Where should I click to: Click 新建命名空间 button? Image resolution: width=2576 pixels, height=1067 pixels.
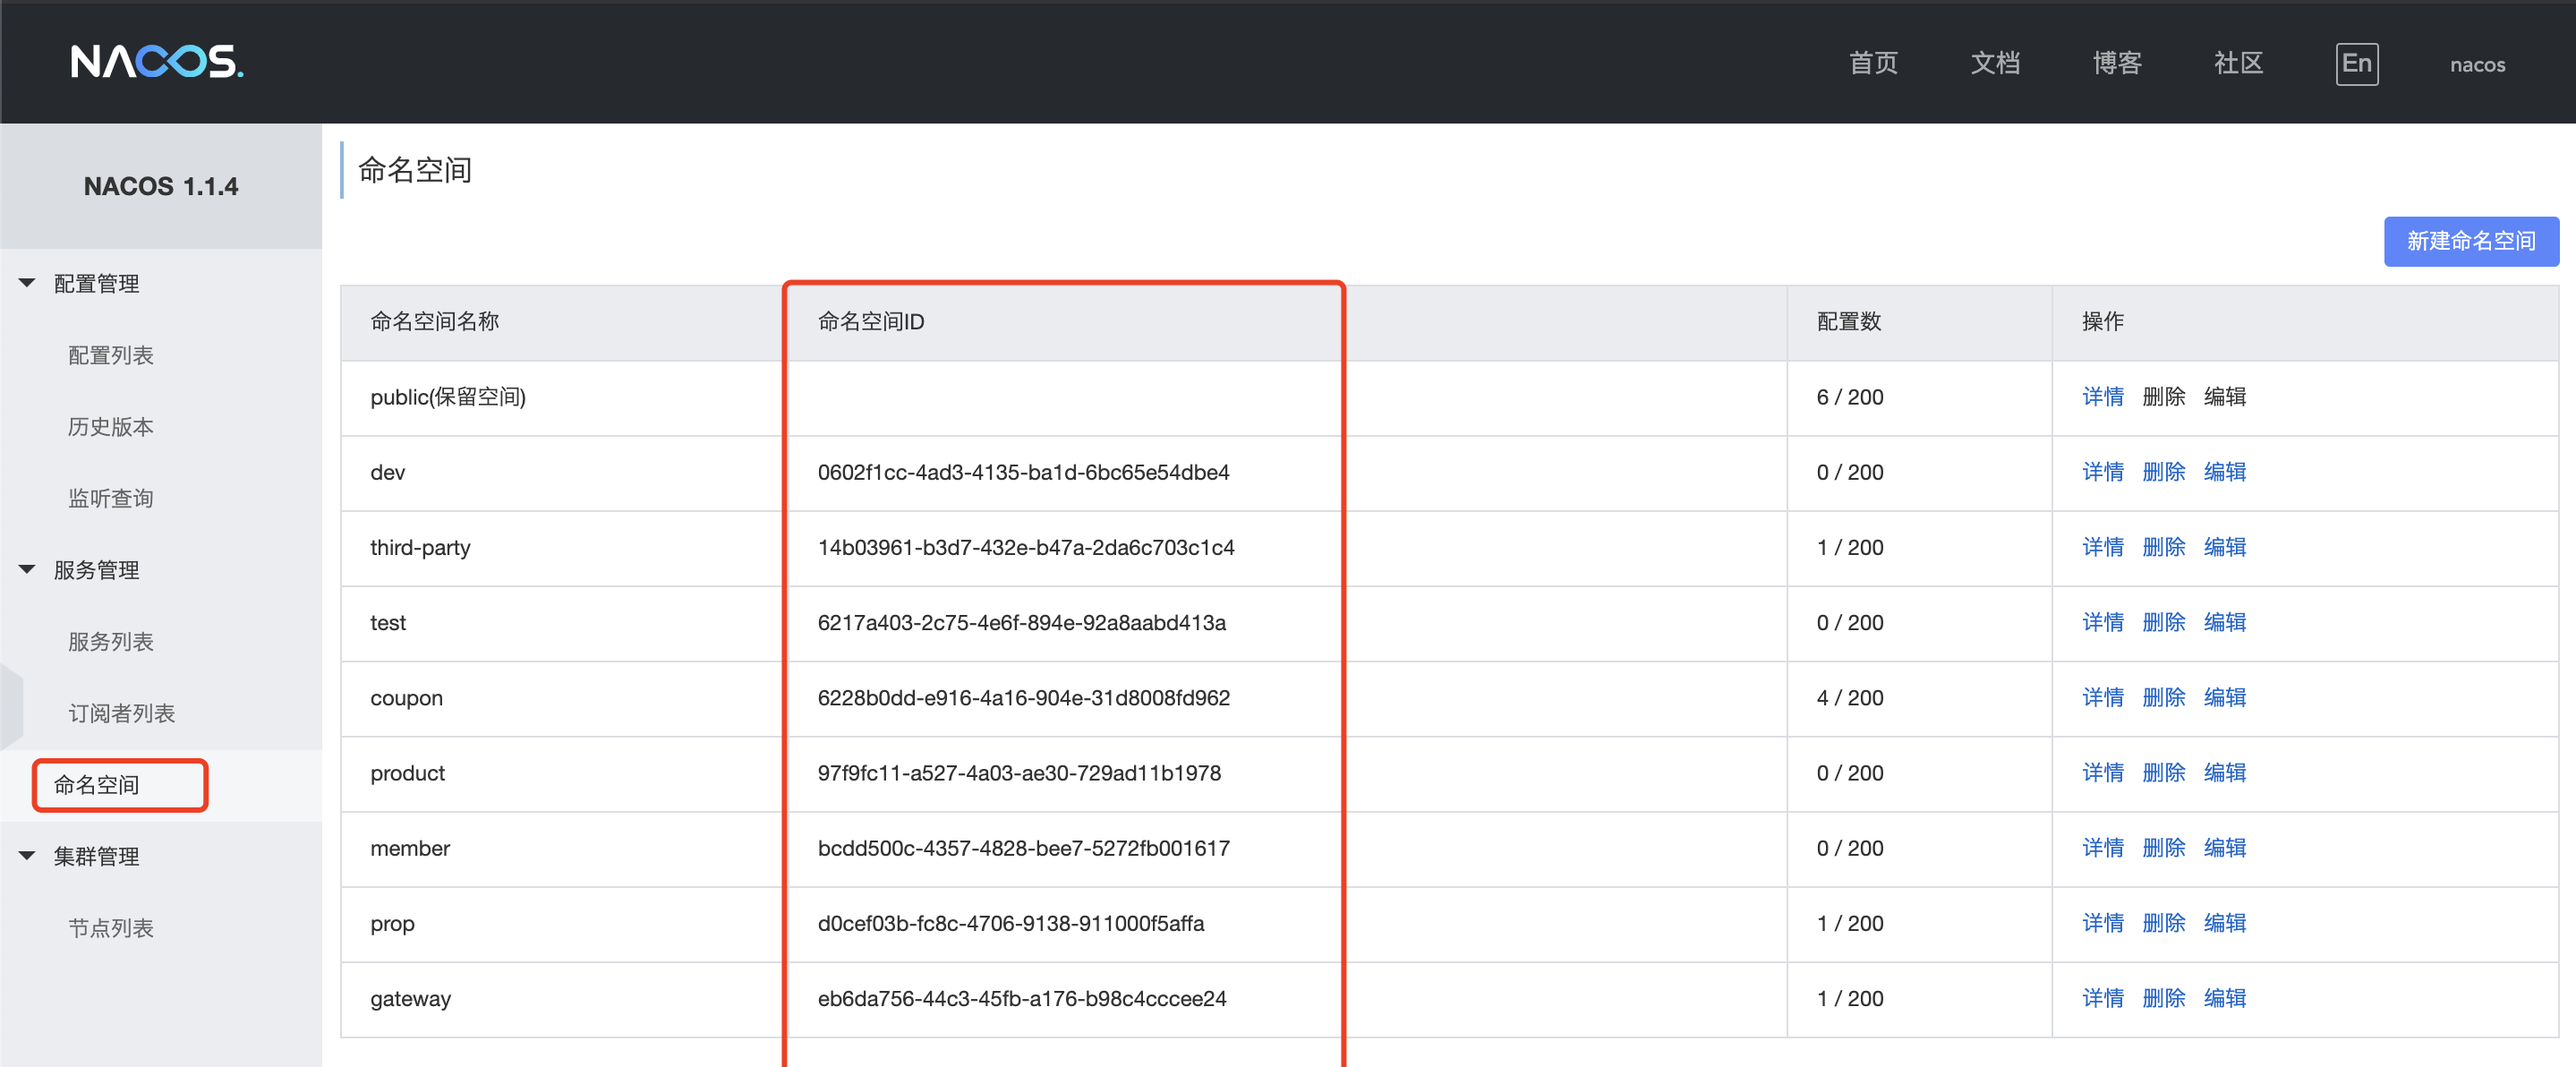2470,241
